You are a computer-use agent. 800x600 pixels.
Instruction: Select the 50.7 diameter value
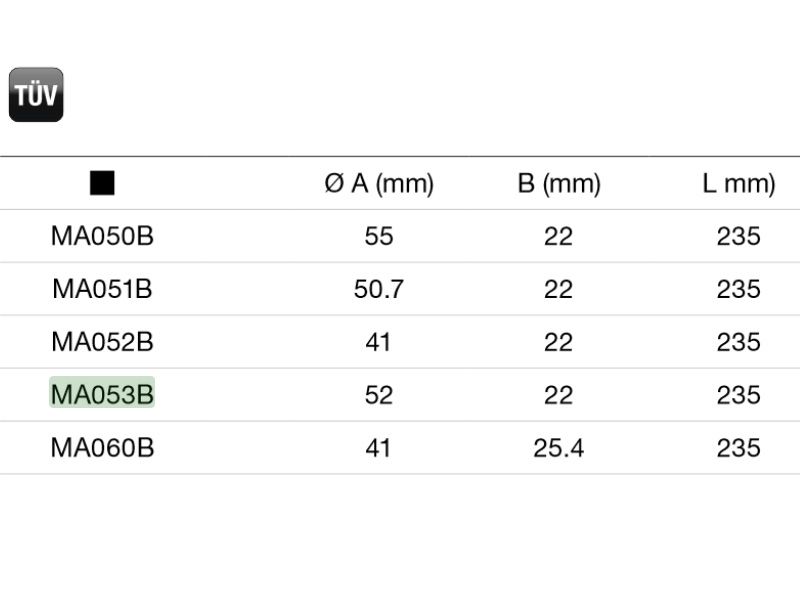click(x=379, y=289)
